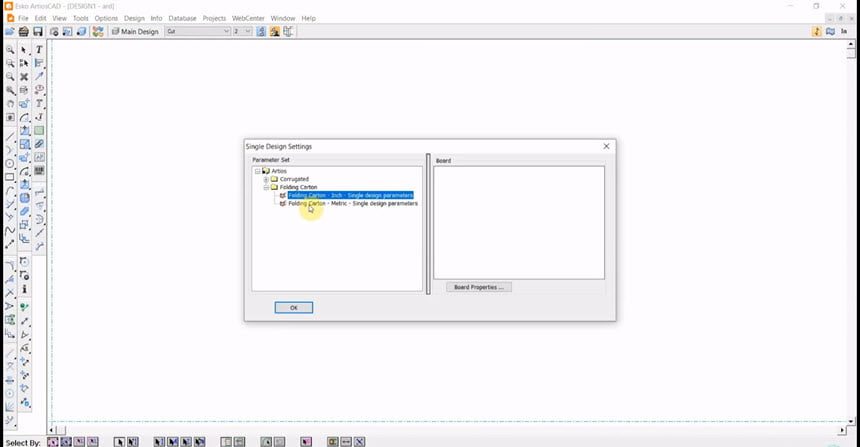Click the colorful rebuild icon in top toolbar
The height and width of the screenshot is (447, 860).
[x=98, y=32]
